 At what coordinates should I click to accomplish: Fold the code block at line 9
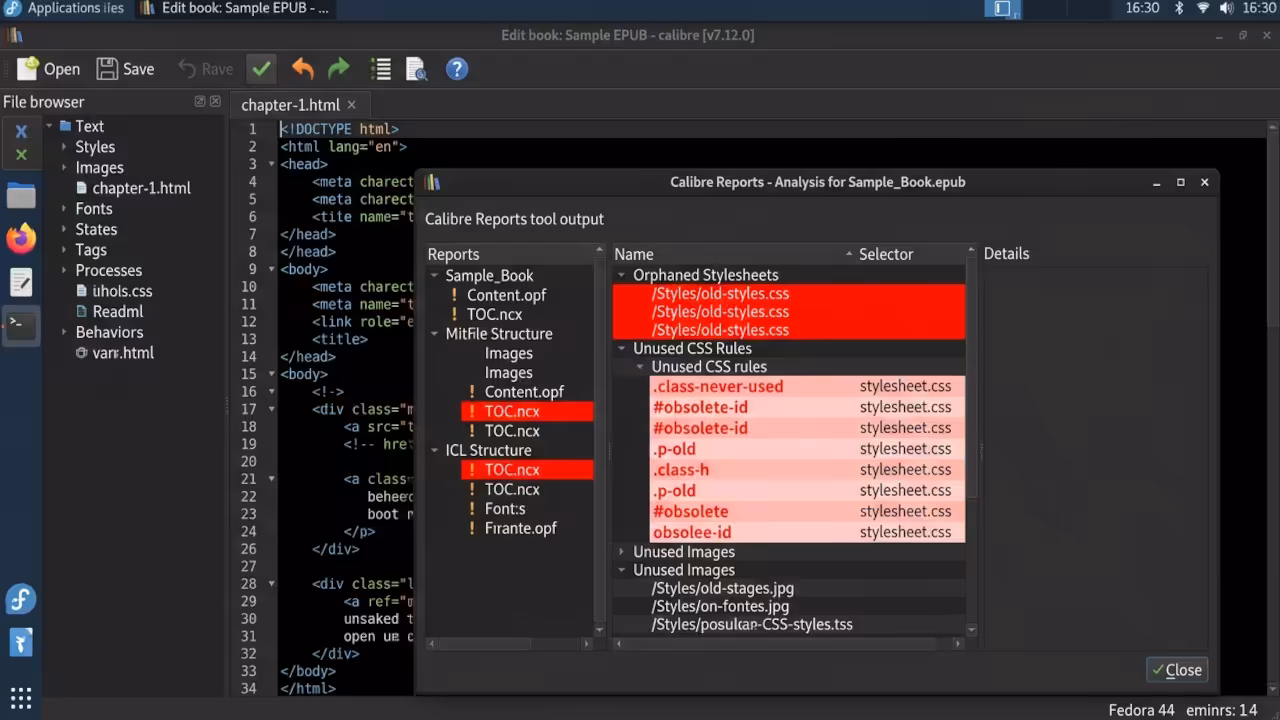271,269
